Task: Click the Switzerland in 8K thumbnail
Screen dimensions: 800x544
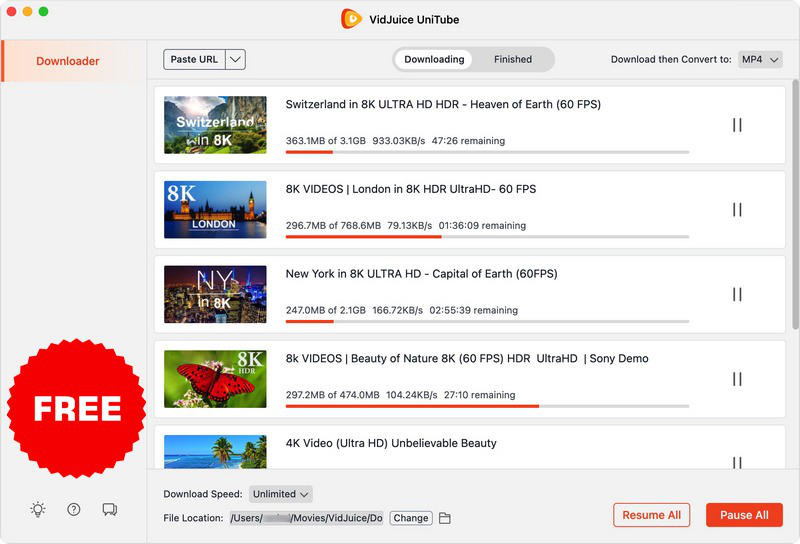Action: tap(215, 125)
